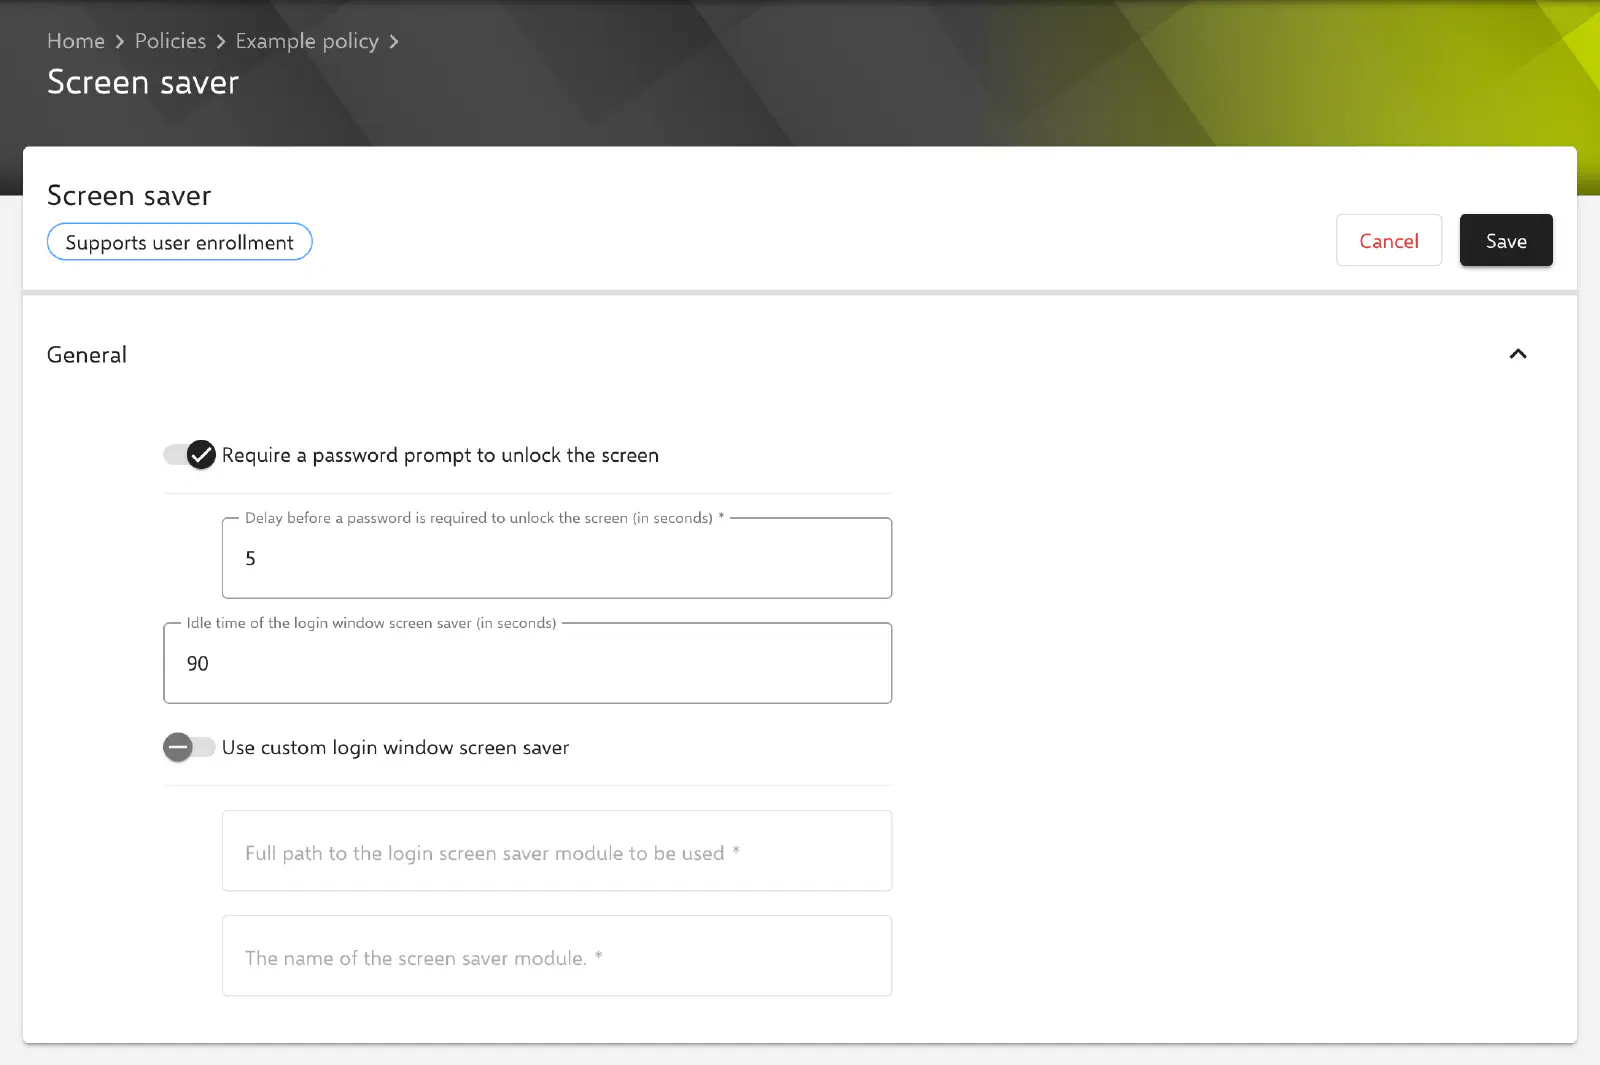Go to Home breadcrumb link
This screenshot has width=1600, height=1065.
click(x=76, y=41)
